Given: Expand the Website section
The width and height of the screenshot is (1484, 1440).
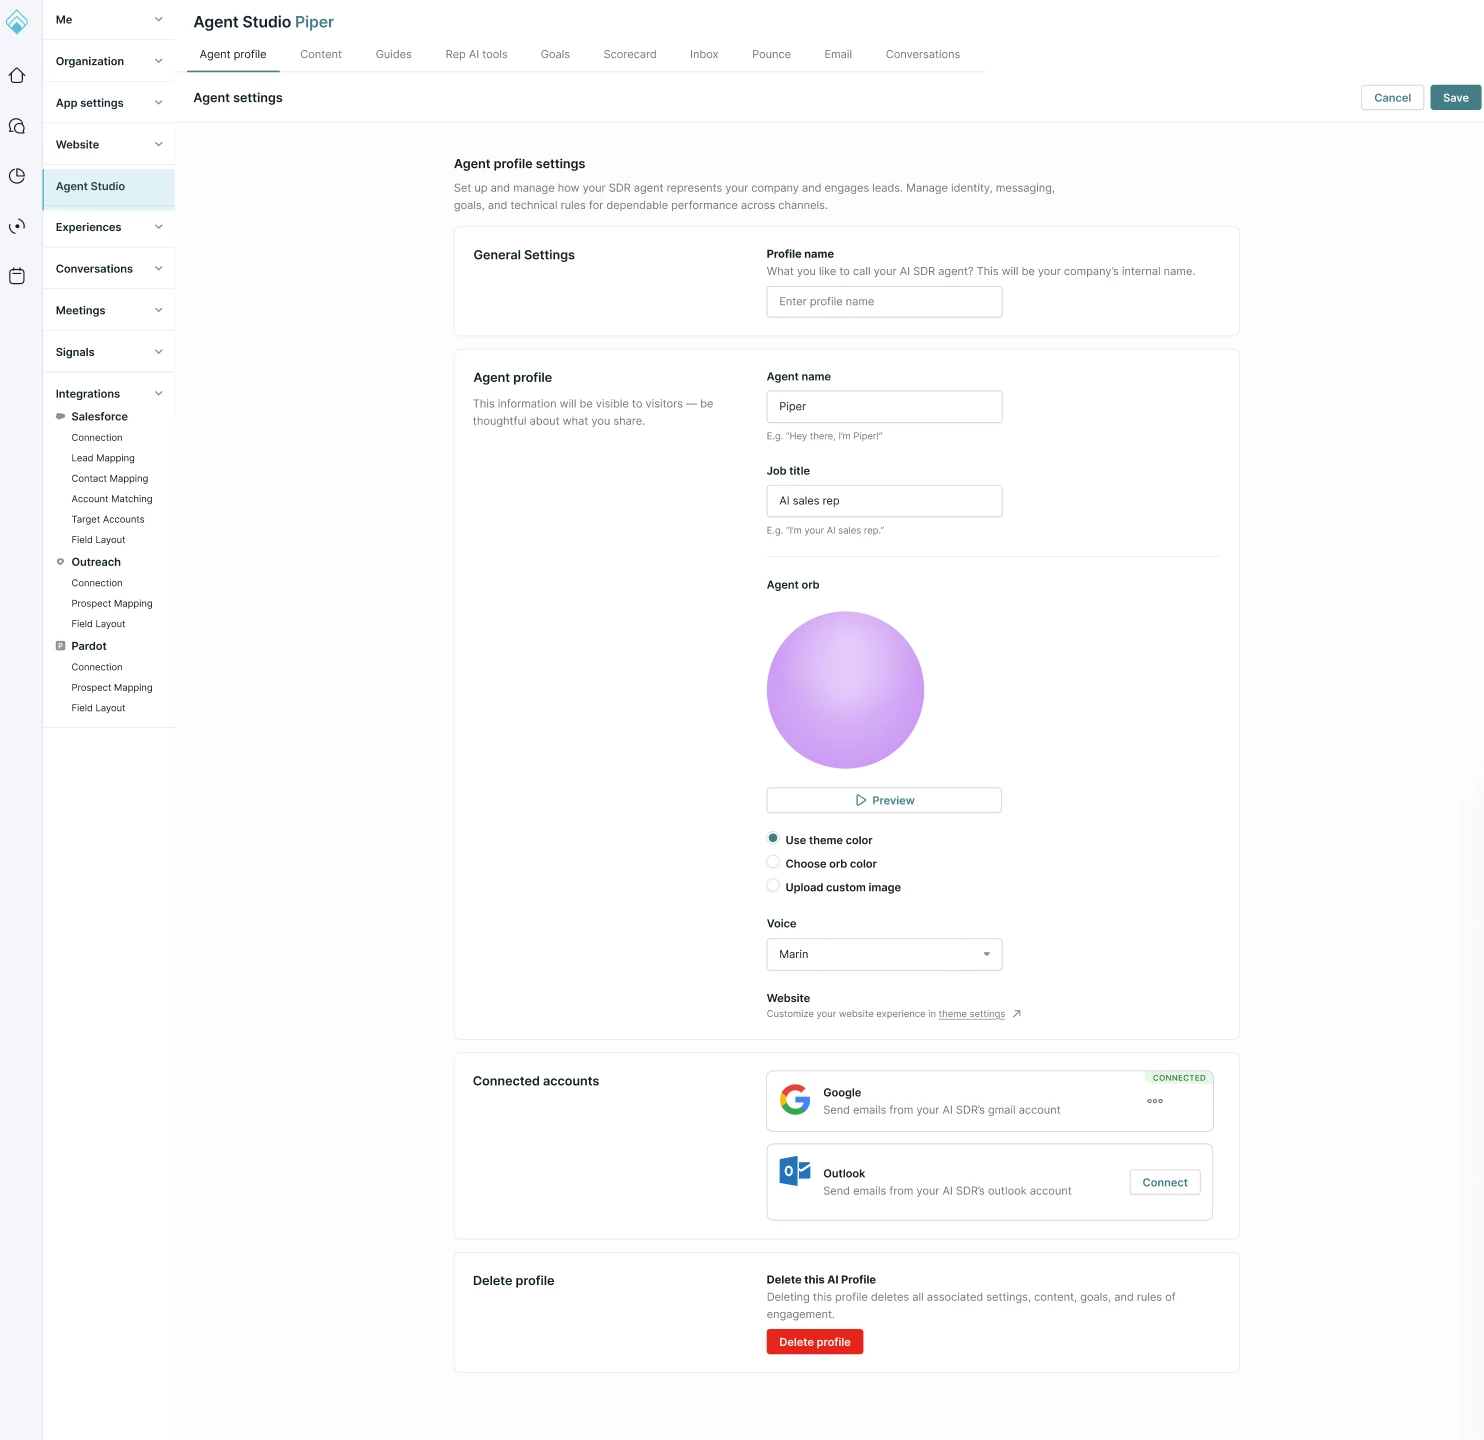Looking at the screenshot, I should point(109,145).
